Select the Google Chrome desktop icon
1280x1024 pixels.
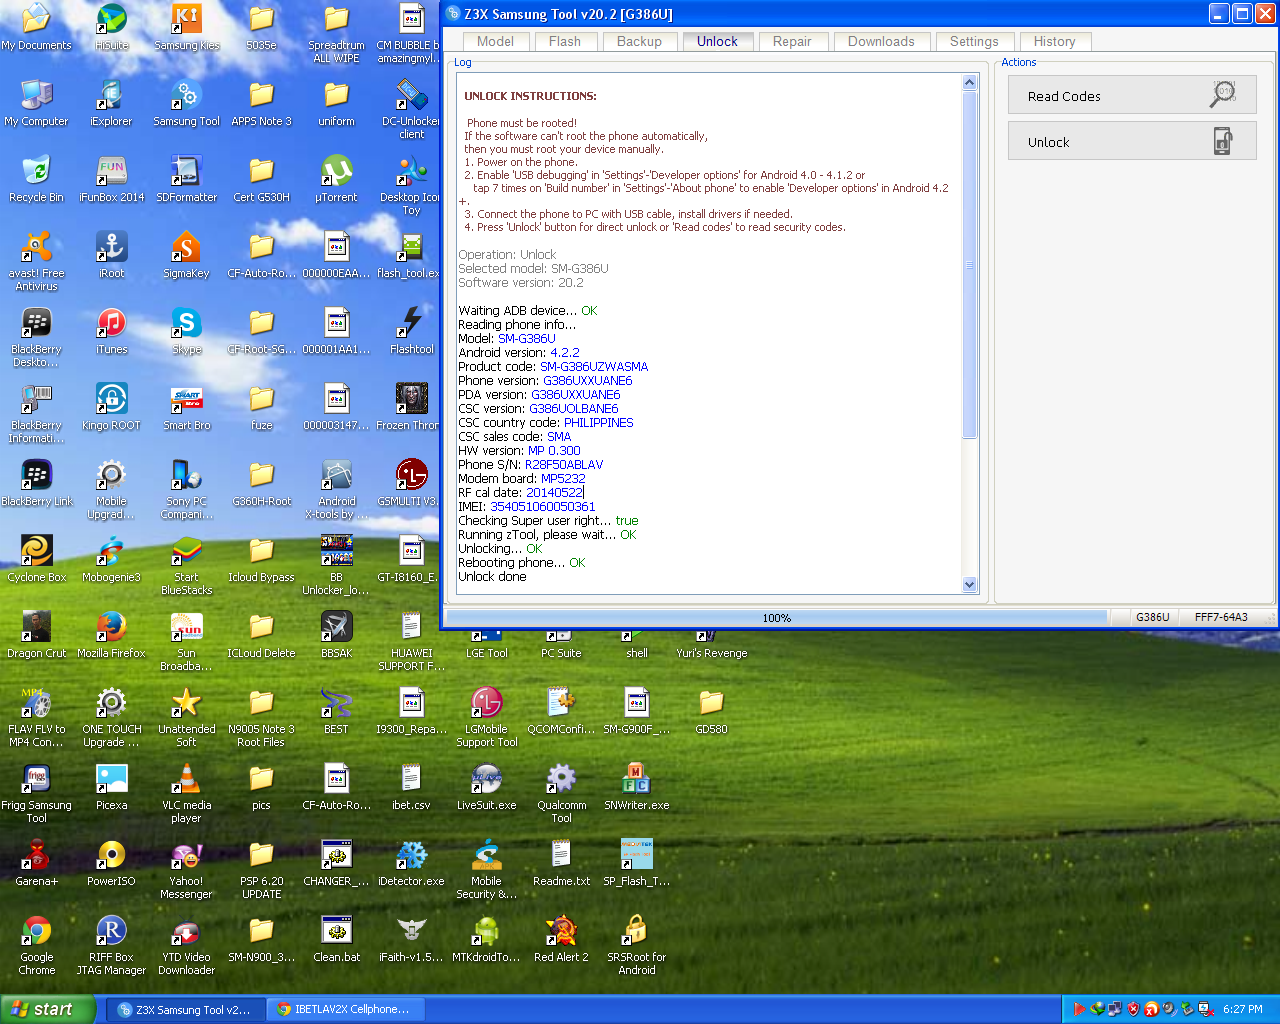[x=36, y=932]
